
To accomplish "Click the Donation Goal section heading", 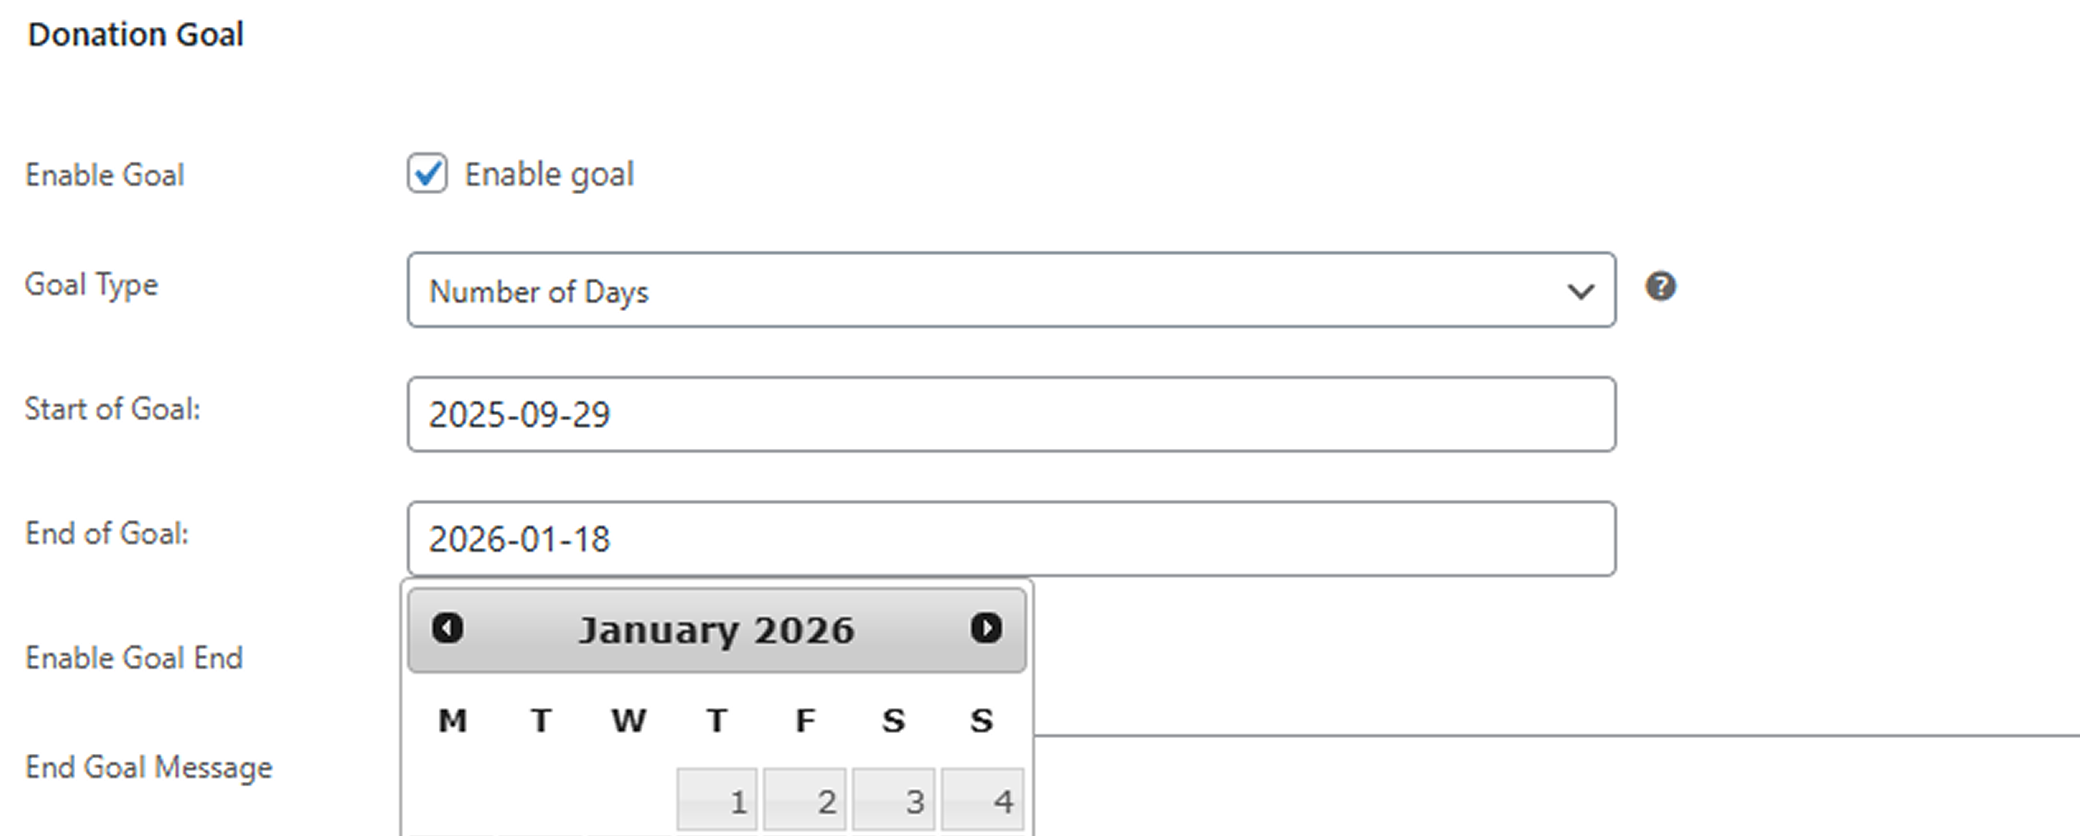I will (x=136, y=35).
